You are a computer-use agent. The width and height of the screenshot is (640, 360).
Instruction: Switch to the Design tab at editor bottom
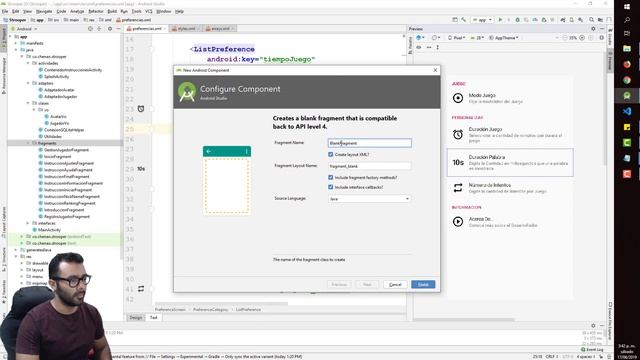(136, 318)
